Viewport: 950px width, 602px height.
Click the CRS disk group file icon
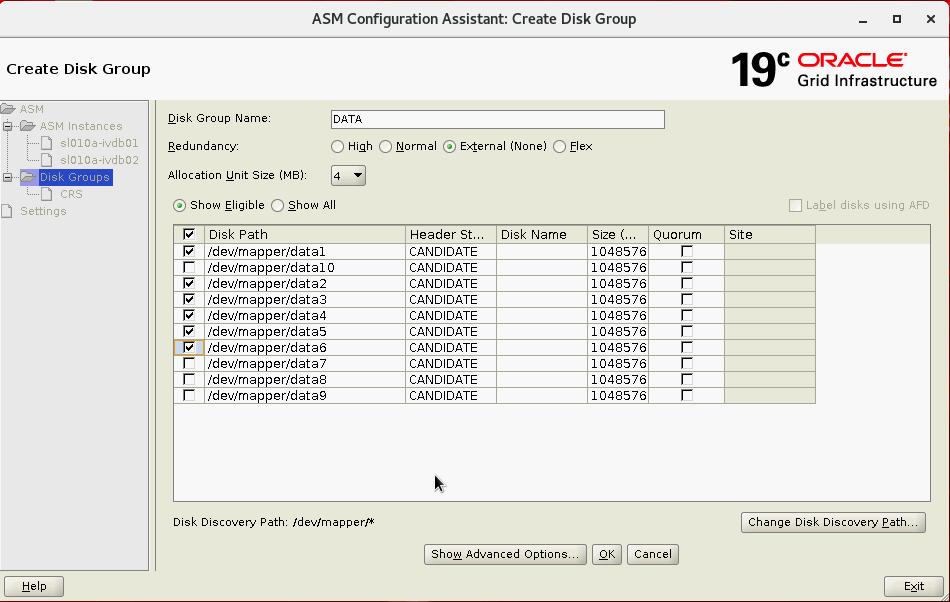tap(47, 194)
